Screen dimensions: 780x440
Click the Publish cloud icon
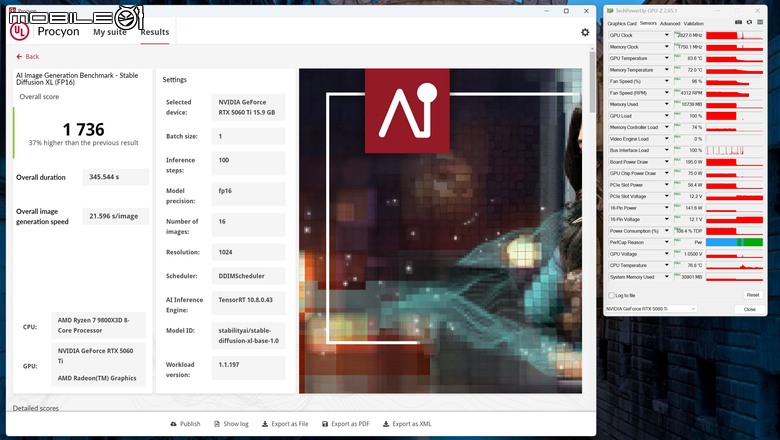tap(173, 424)
